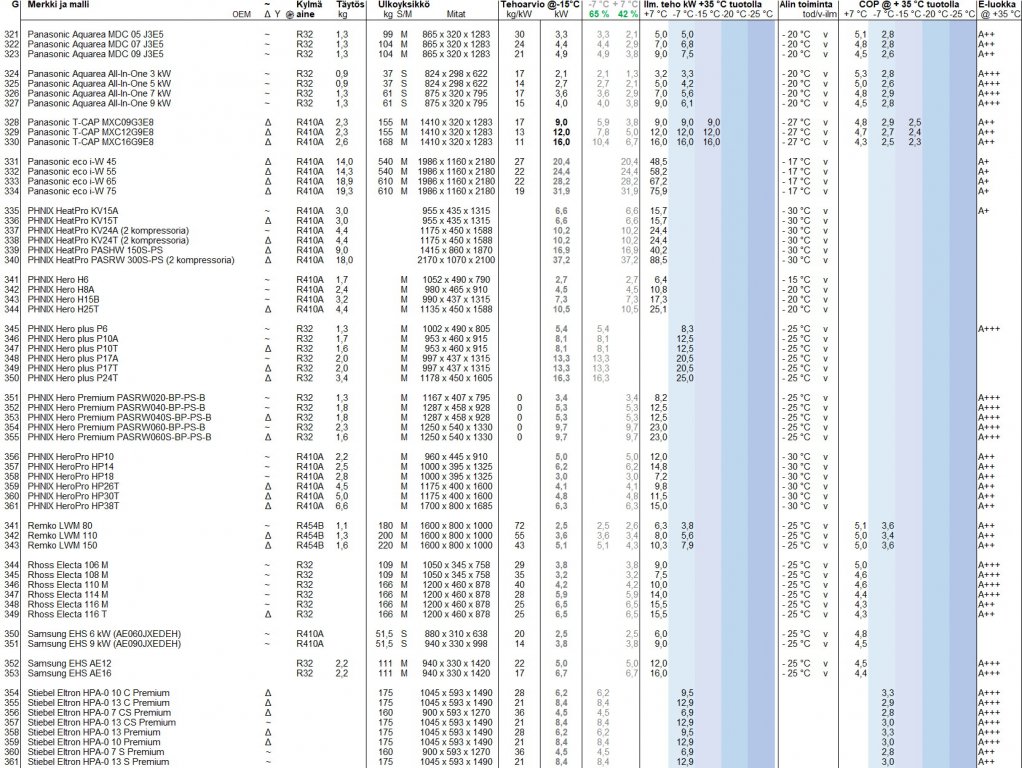This screenshot has height=768, width=1022.
Task: Click the 'PHNIX HeroPro HP38T' cell
Action: (x=73, y=505)
